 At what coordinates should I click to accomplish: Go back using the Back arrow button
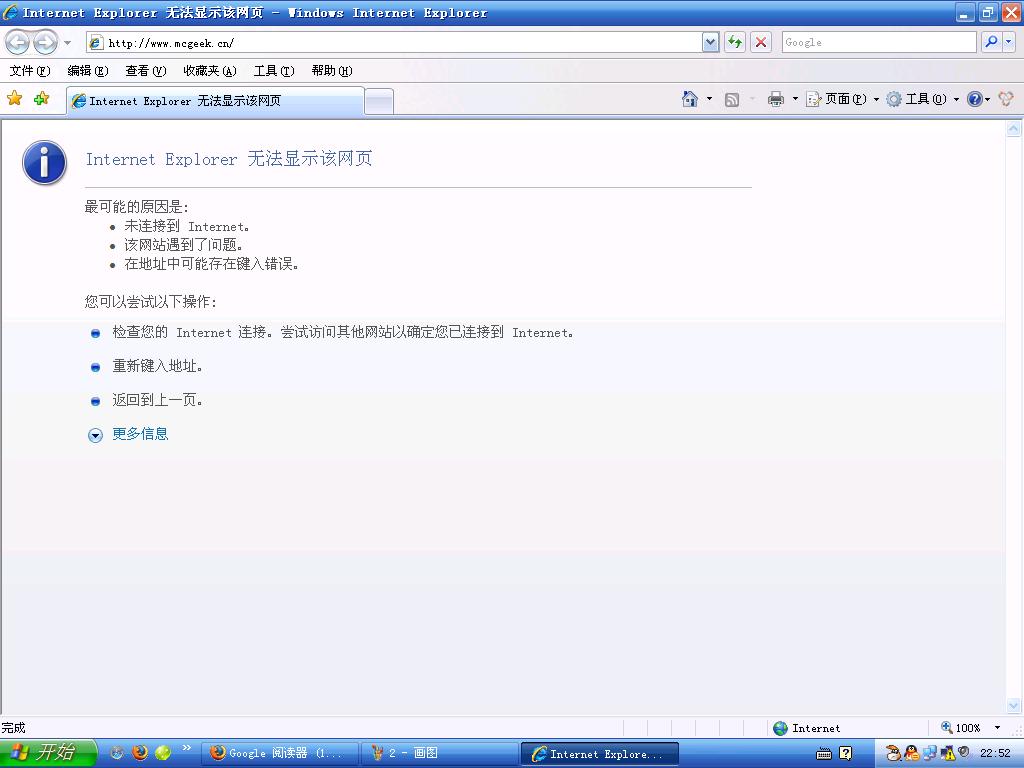coord(18,43)
